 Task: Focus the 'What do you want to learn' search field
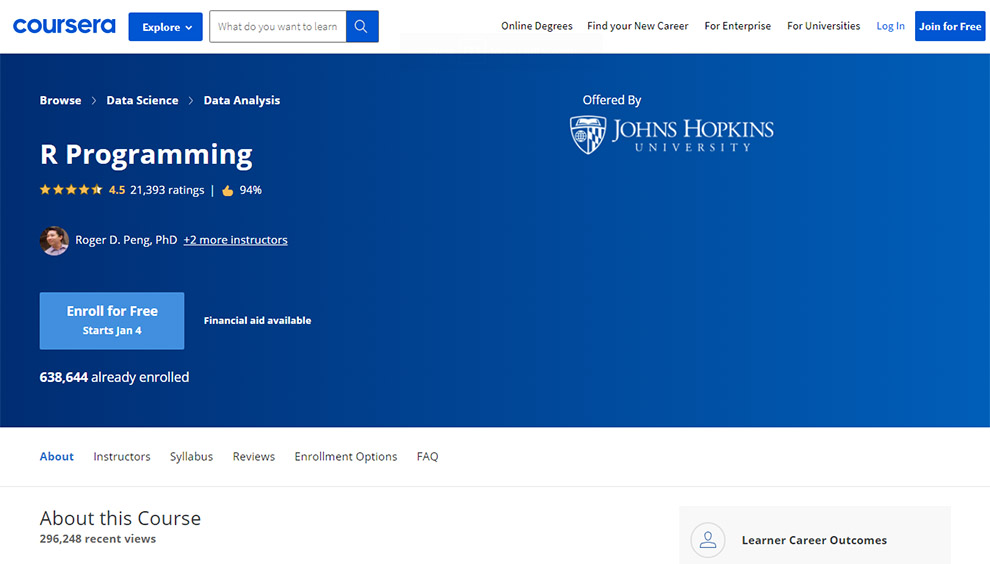click(278, 27)
